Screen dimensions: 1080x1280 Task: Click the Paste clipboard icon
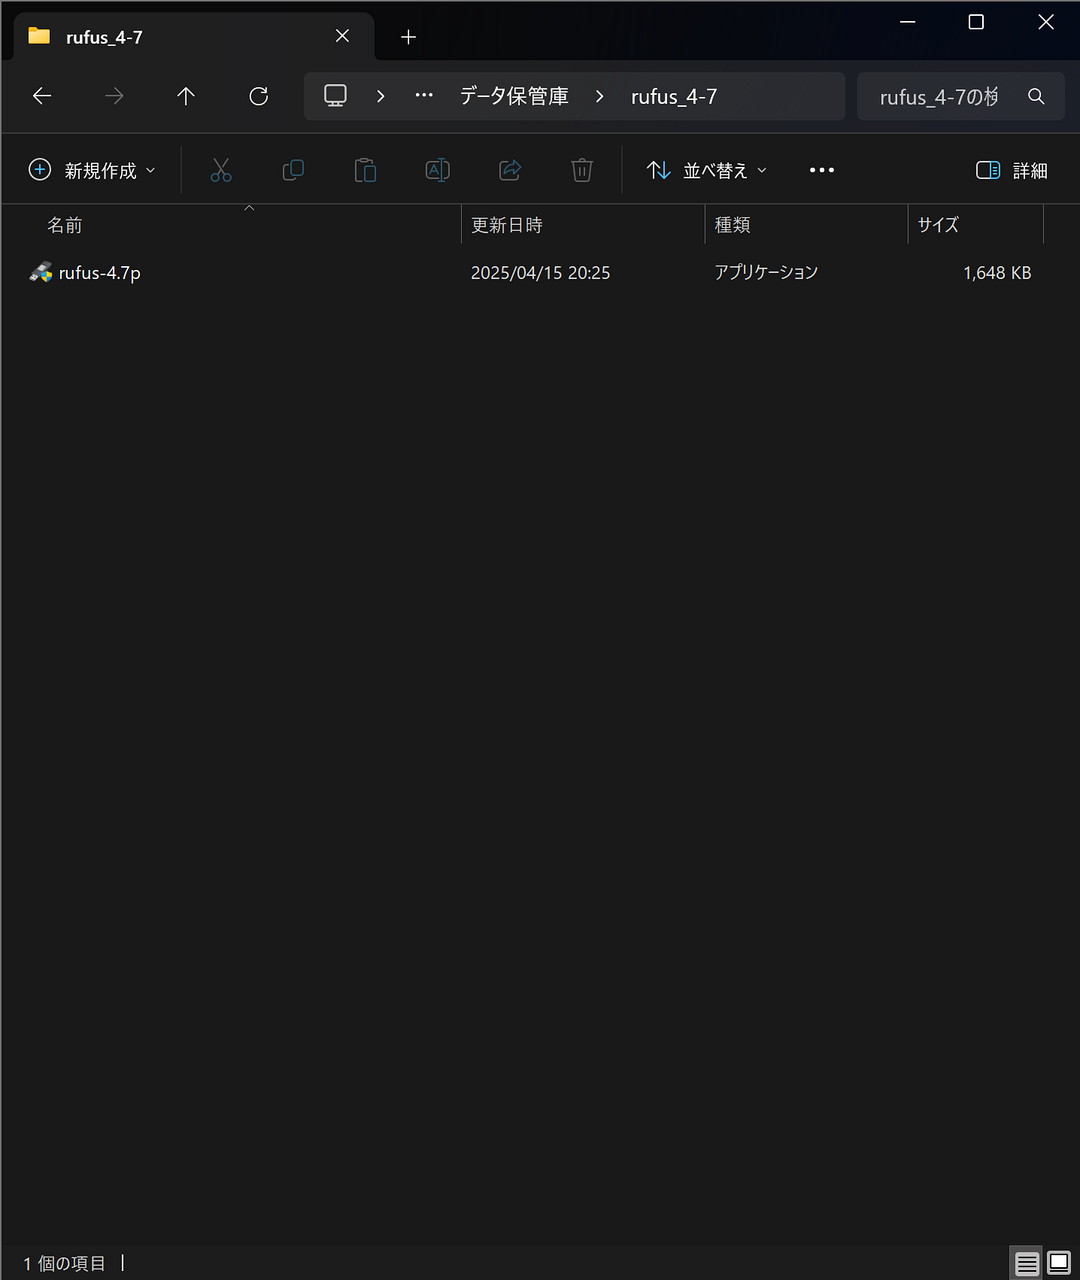(x=365, y=171)
